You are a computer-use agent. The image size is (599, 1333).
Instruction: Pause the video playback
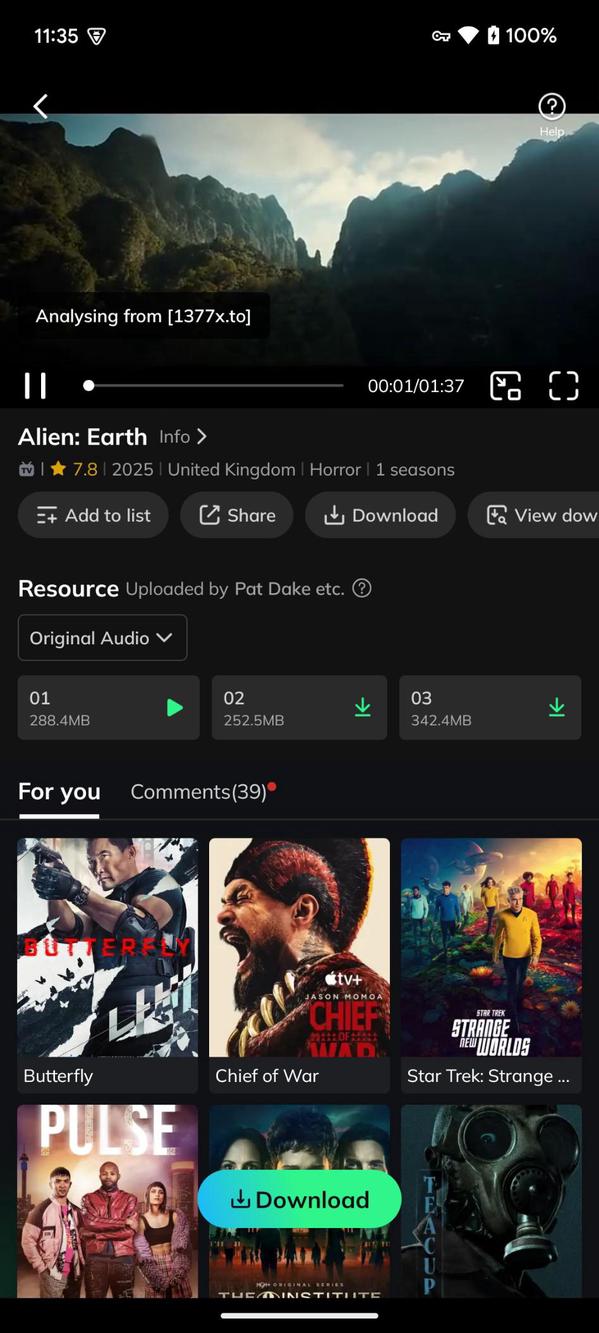pos(35,386)
